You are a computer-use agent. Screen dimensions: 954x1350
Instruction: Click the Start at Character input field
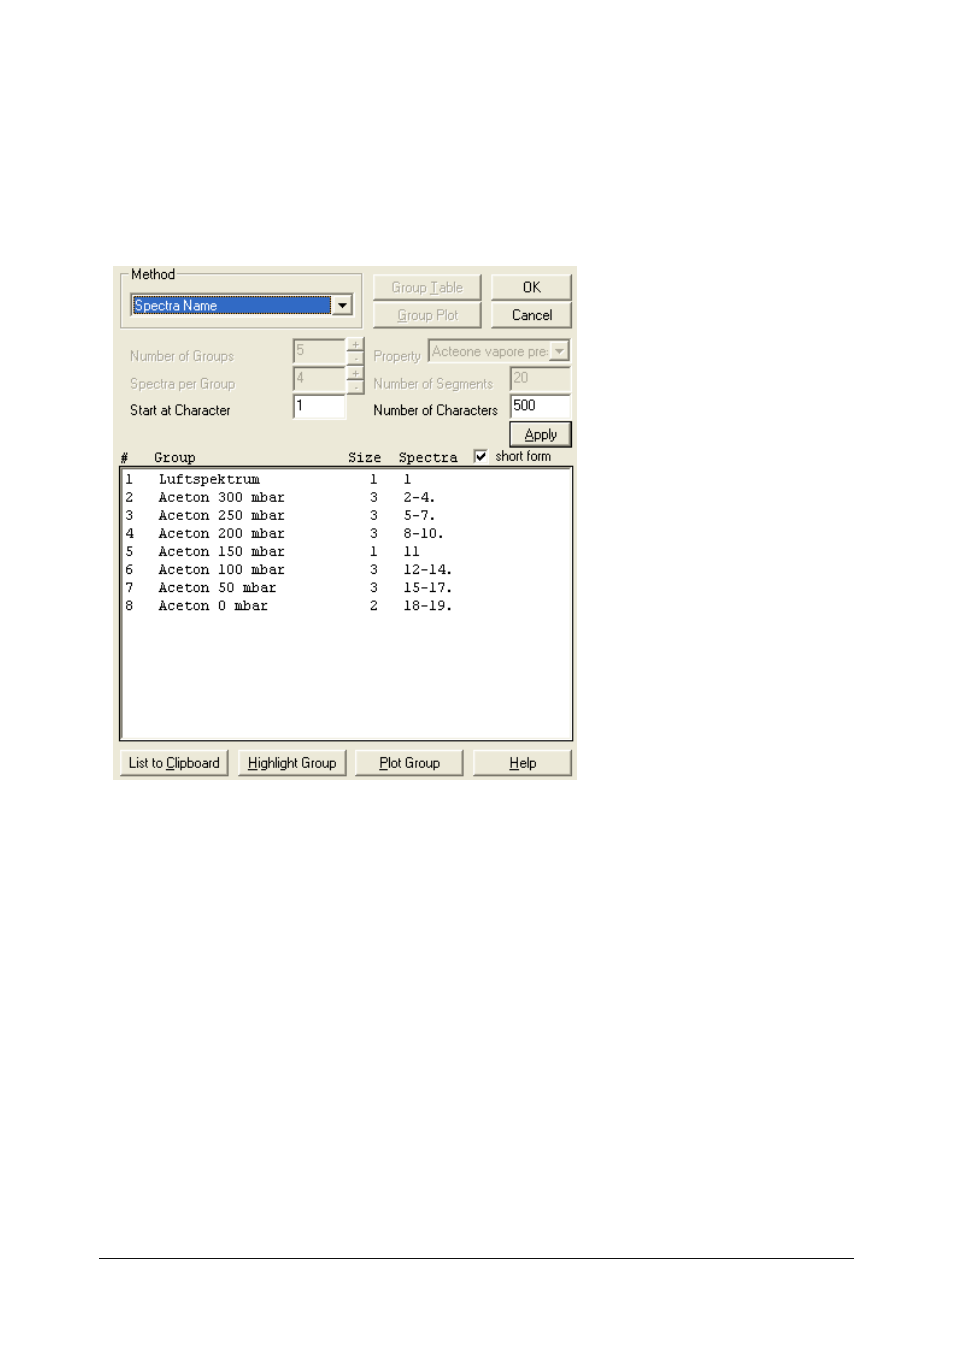[x=319, y=406]
